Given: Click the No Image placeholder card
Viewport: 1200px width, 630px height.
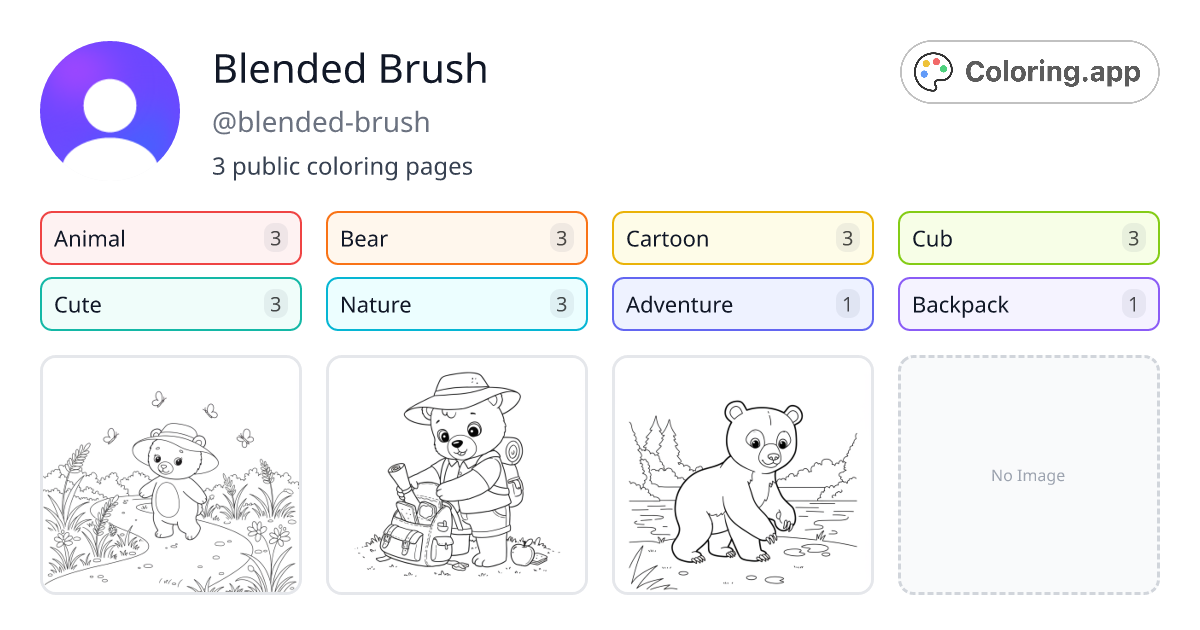Looking at the screenshot, I should pos(1028,475).
